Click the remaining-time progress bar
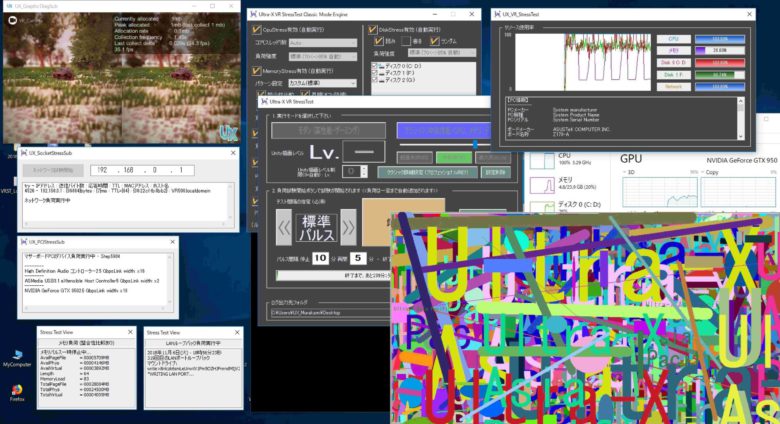The height and width of the screenshot is (424, 780). 333,275
